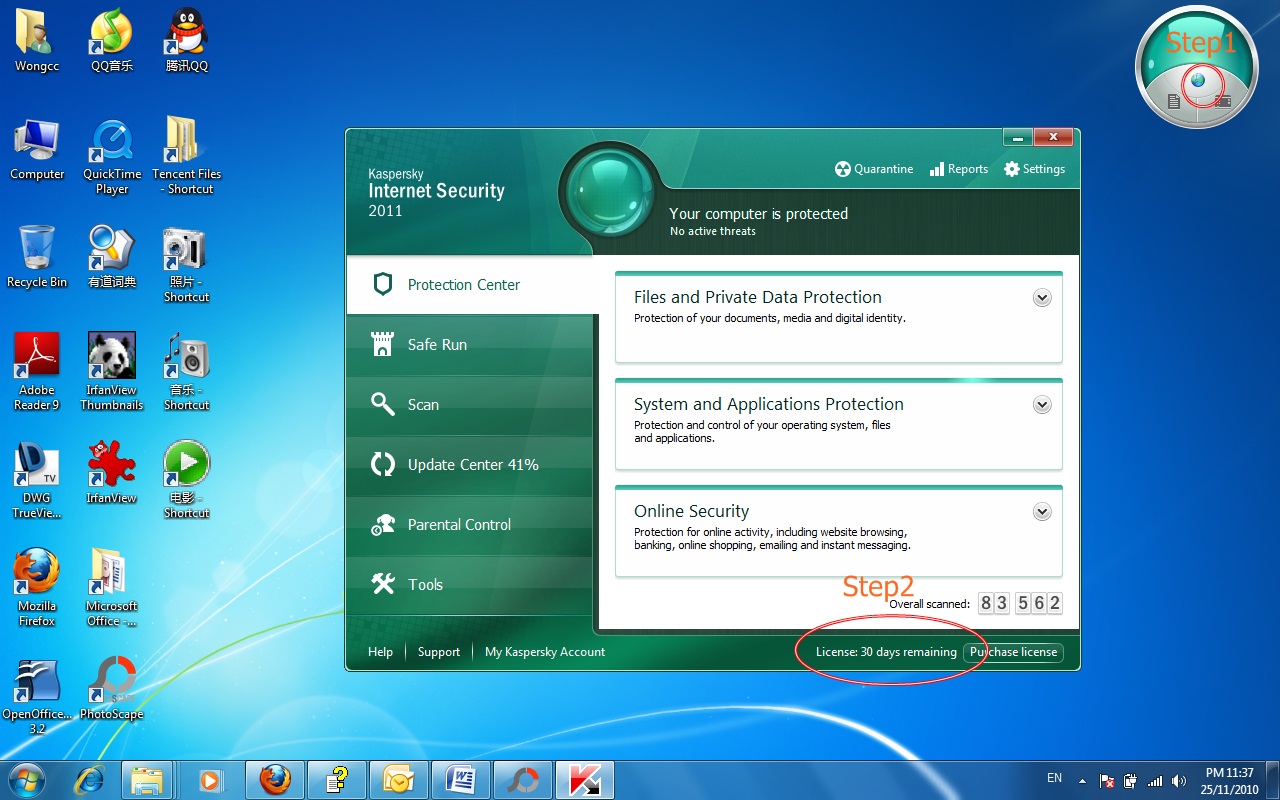Viewport: 1280px width, 800px height.
Task: Select the IrfanView Thumbnails panda shortcut
Action: [112, 371]
